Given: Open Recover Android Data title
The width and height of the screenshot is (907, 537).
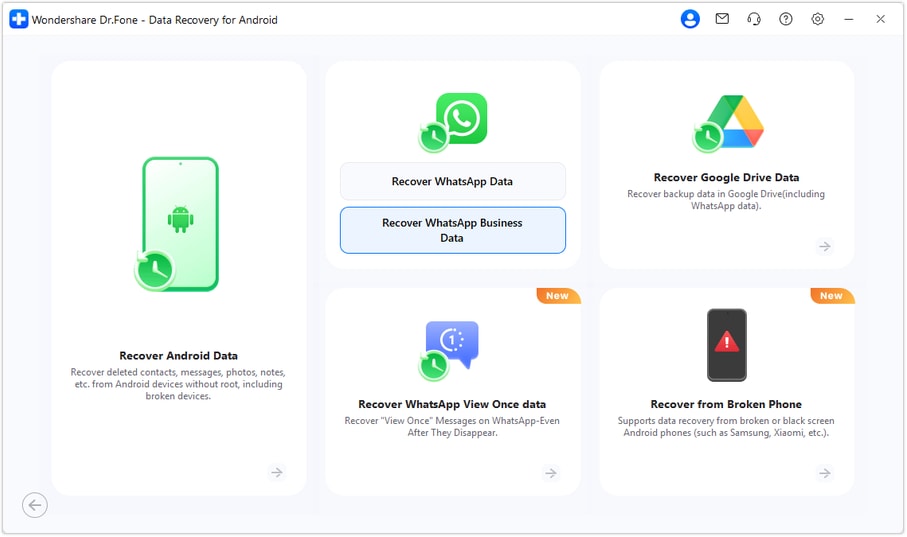Looking at the screenshot, I should (x=178, y=355).
